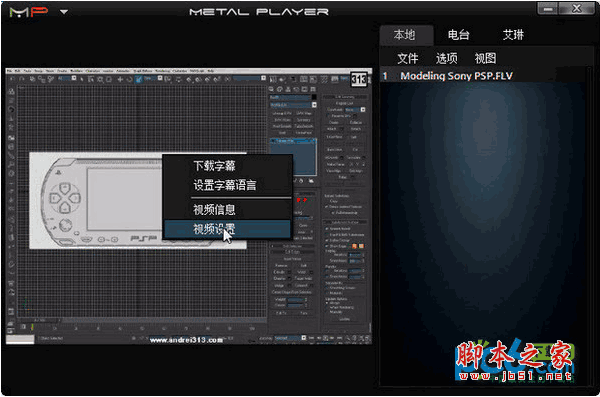Select Modeling Sony PSP.FLV in playlist
Viewport: 600px width, 397px height.
(x=483, y=76)
